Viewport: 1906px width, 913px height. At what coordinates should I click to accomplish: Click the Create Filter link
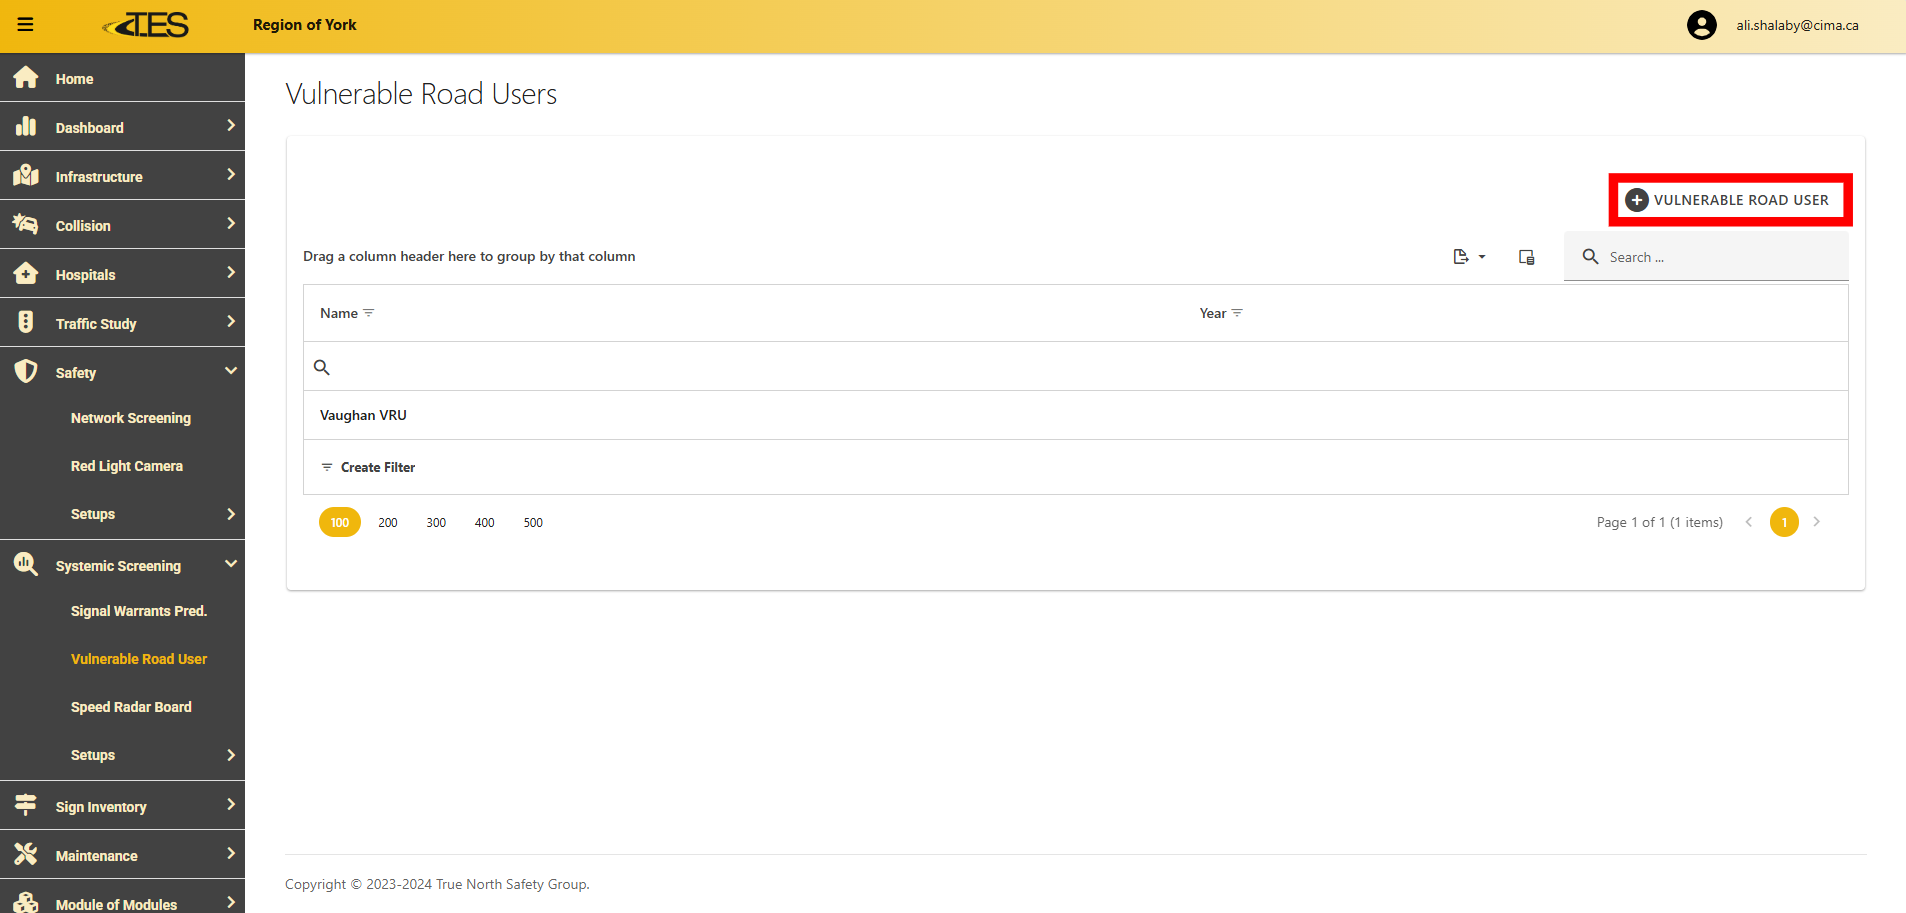377,467
